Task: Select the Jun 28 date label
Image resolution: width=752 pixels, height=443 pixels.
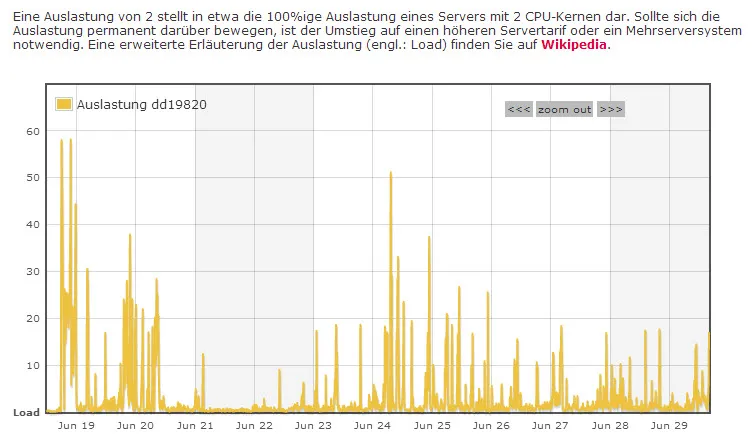Action: click(x=610, y=425)
